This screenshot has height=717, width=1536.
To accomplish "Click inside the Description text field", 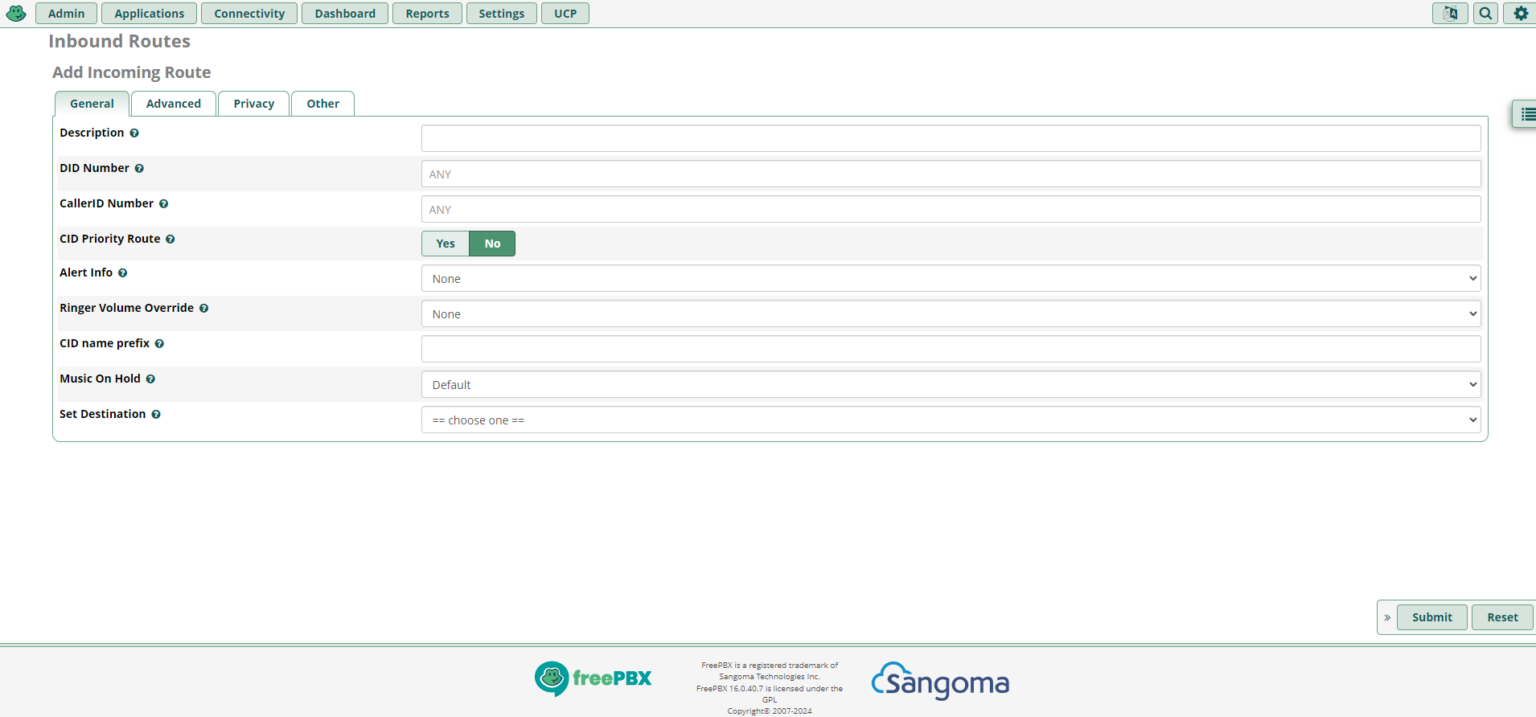I will 950,137.
